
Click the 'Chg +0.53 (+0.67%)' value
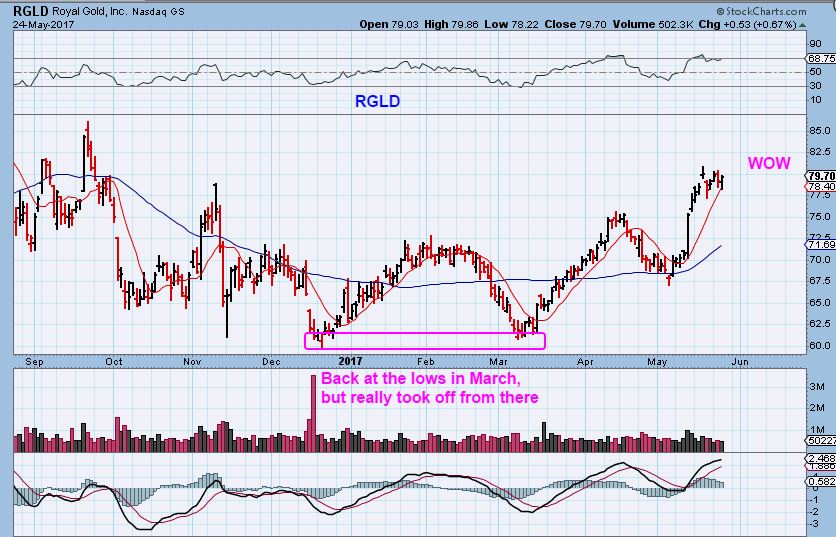click(x=747, y=25)
